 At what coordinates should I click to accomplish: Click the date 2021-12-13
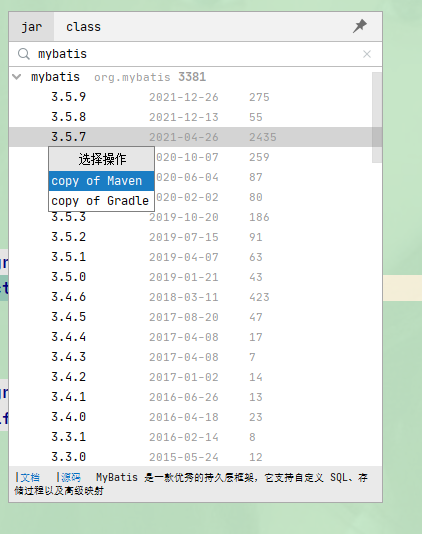[184, 117]
